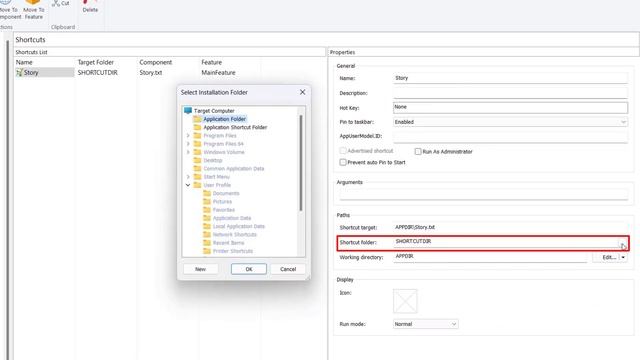Click the Recent Items folder icon

pyautogui.click(x=207, y=242)
